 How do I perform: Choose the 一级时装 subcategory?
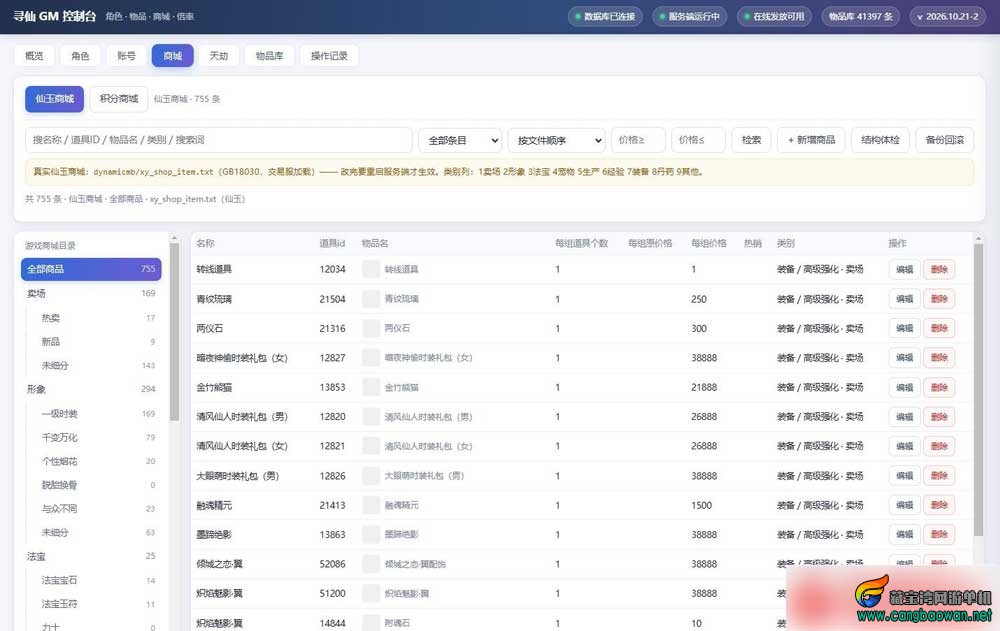coord(98,413)
